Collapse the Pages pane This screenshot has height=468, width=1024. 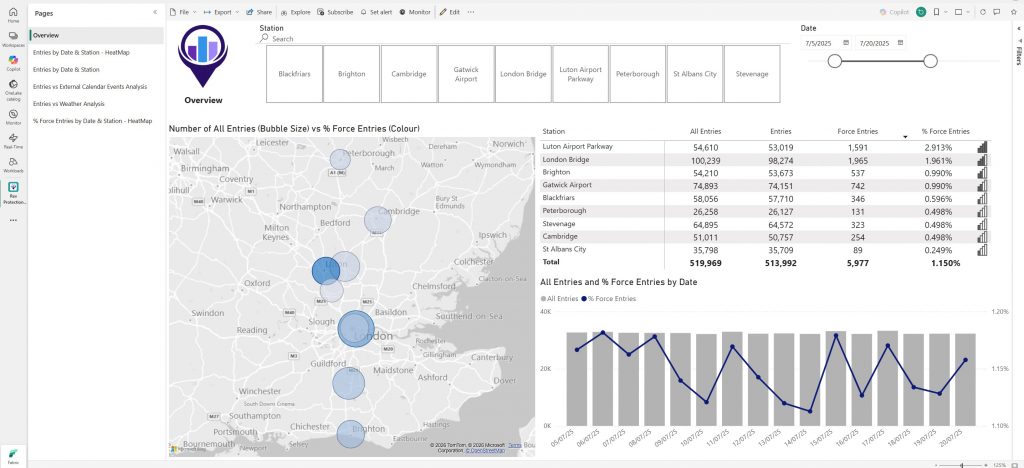click(155, 12)
